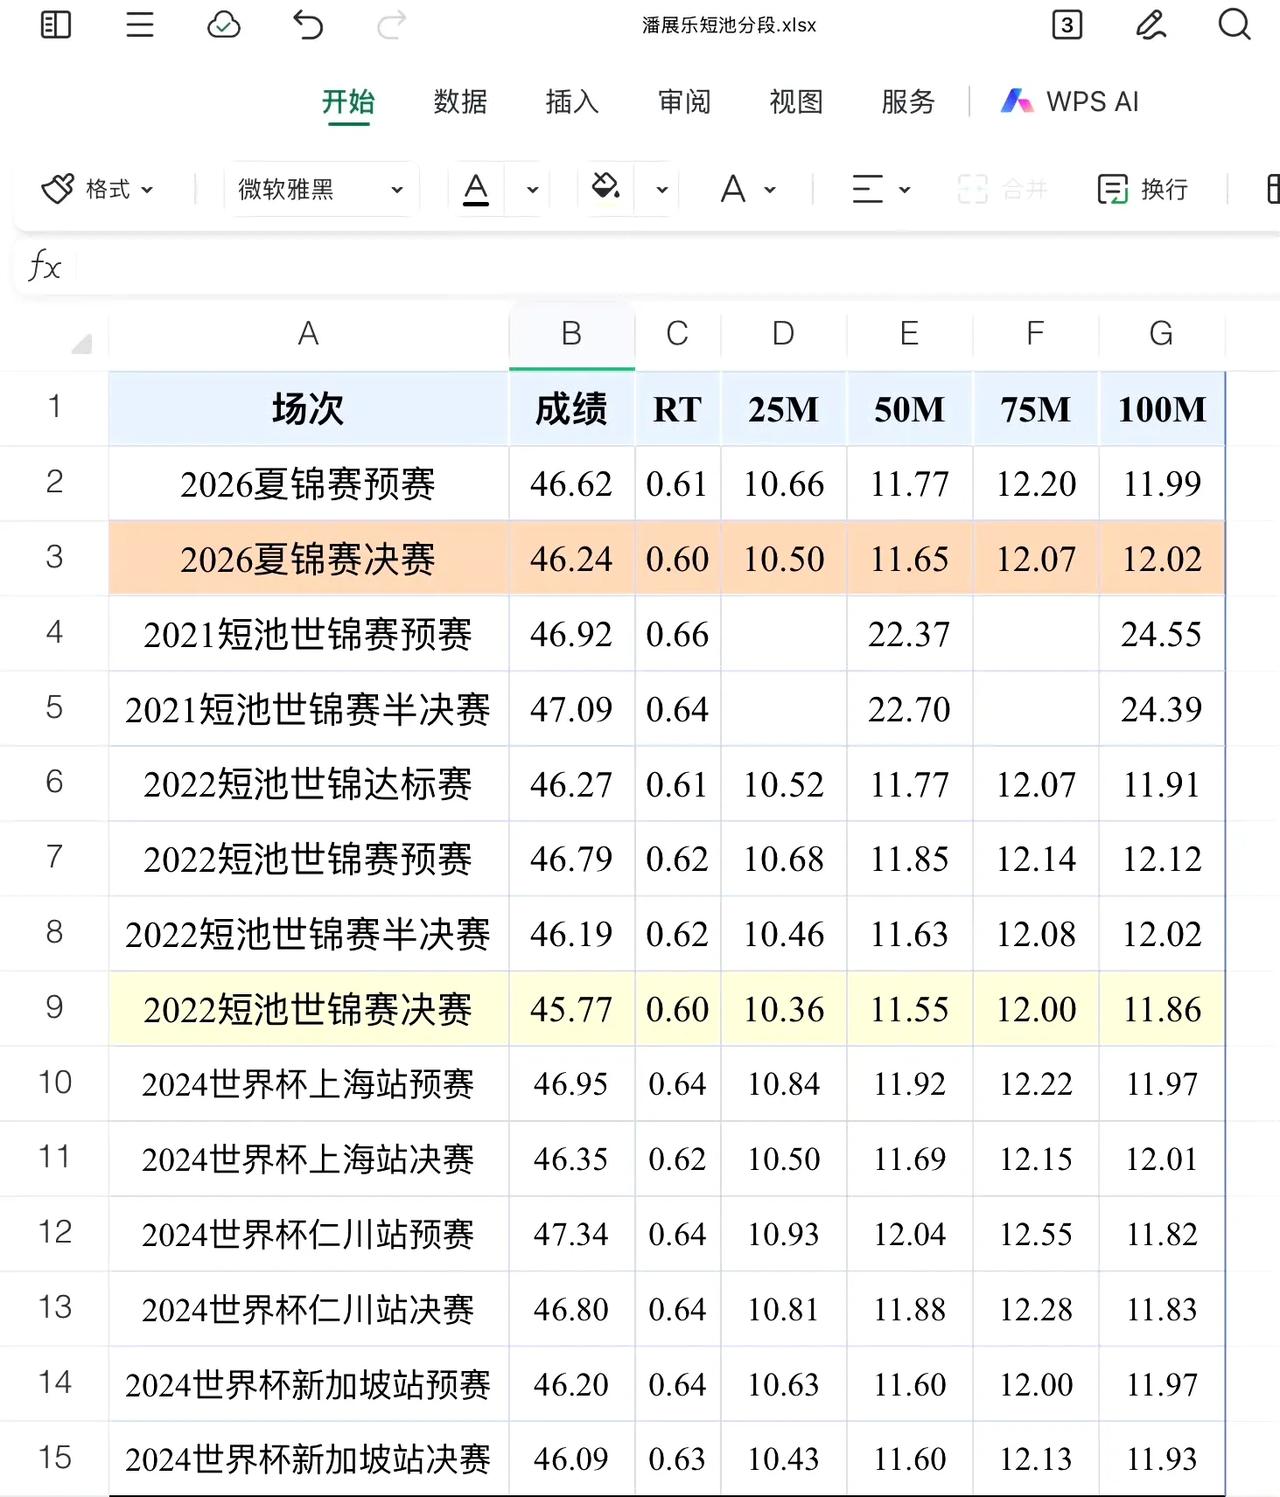Image resolution: width=1280 pixels, height=1497 pixels.
Task: Switch to the 插入 tab
Action: coord(572,101)
